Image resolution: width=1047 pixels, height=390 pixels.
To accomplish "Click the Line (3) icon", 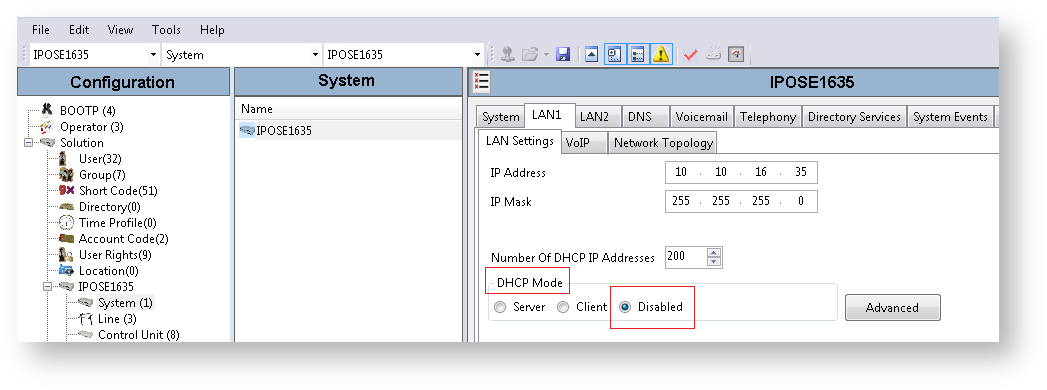I will tap(85, 319).
